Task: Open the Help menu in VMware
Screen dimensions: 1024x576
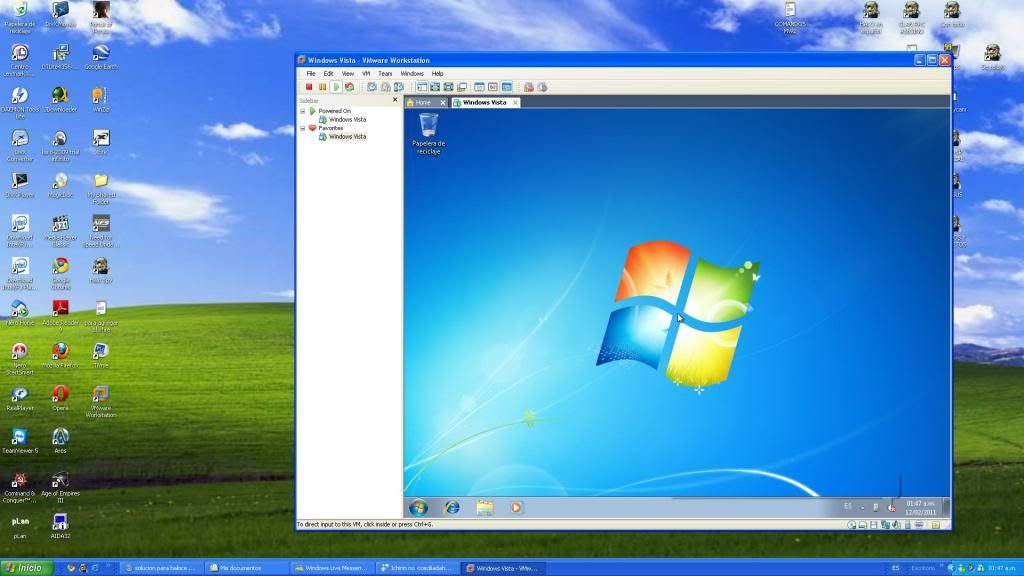Action: [x=438, y=74]
